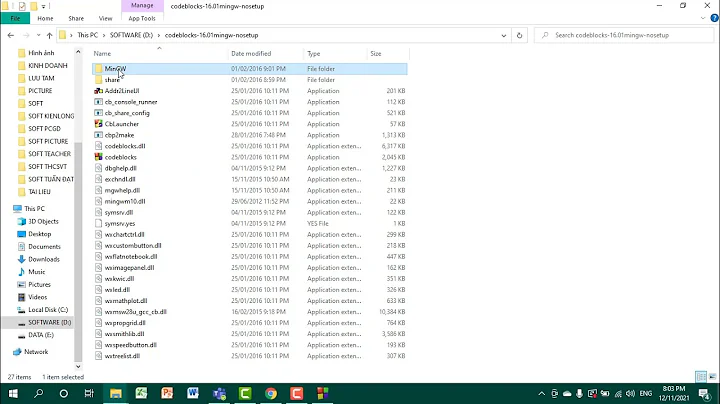Open the File menu tab

pos(15,18)
